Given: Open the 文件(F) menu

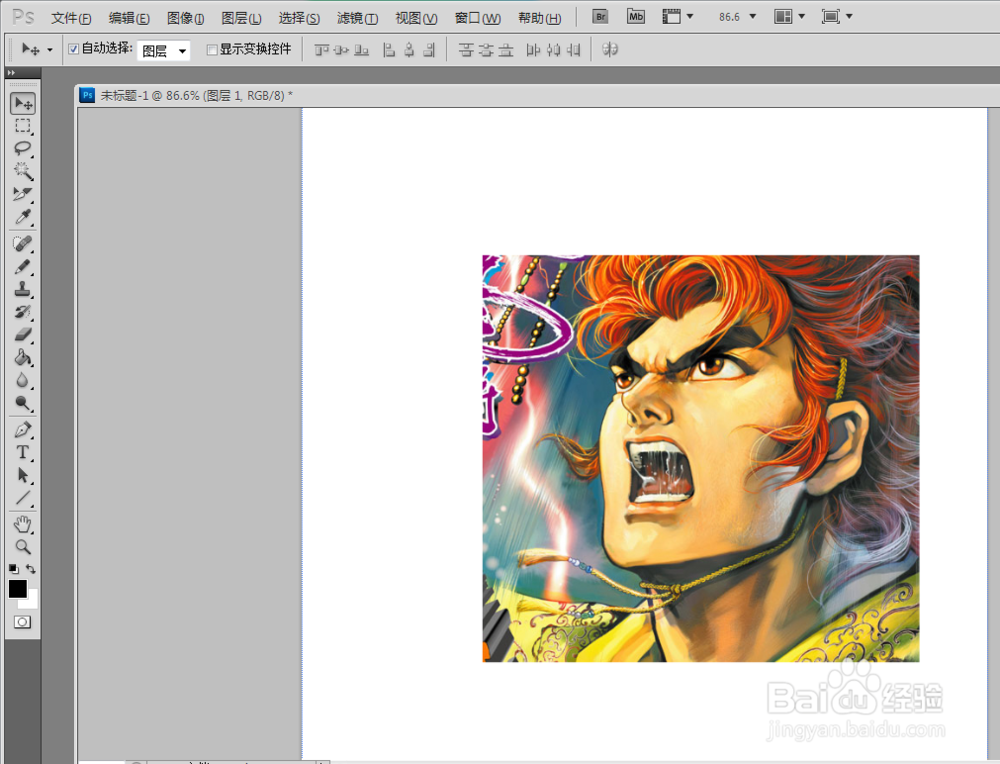Looking at the screenshot, I should click(71, 18).
